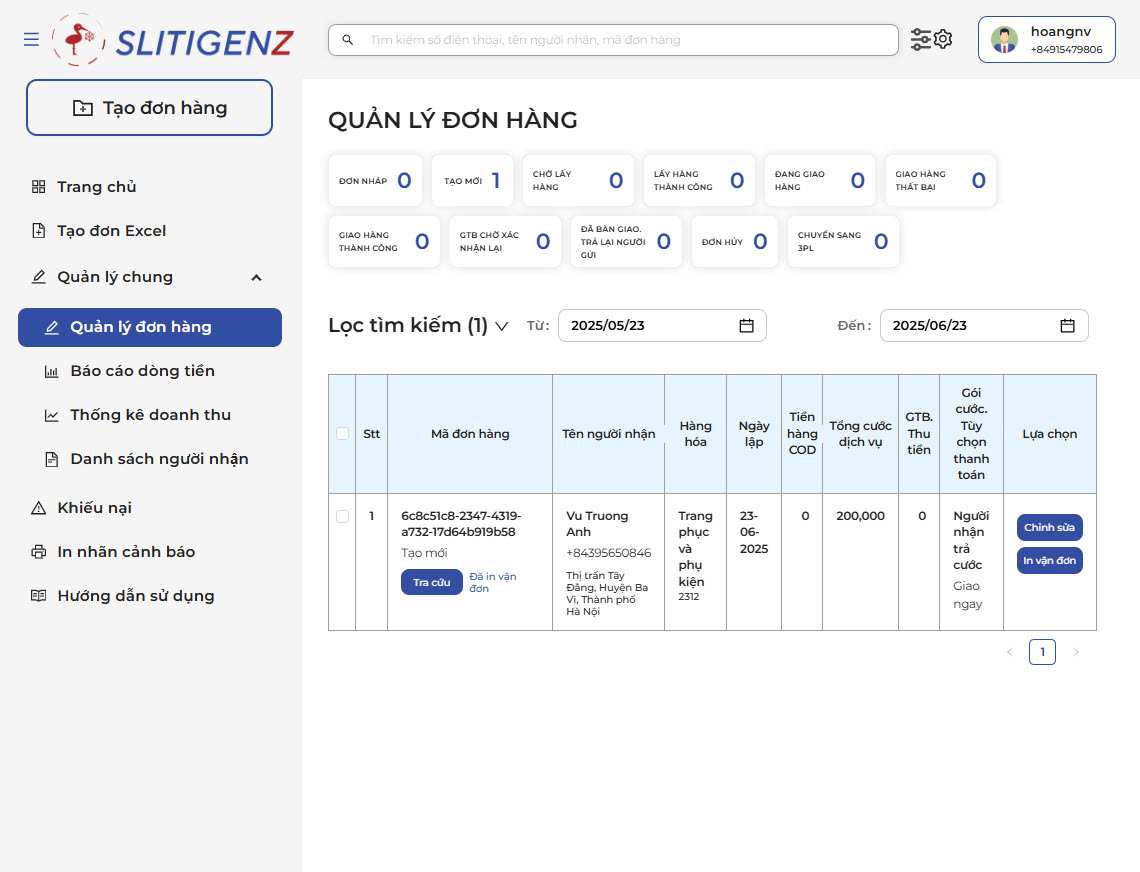The image size is (1140, 872).
Task: Filter by Đã bàn giao trả lại người gửi card
Action: point(626,241)
